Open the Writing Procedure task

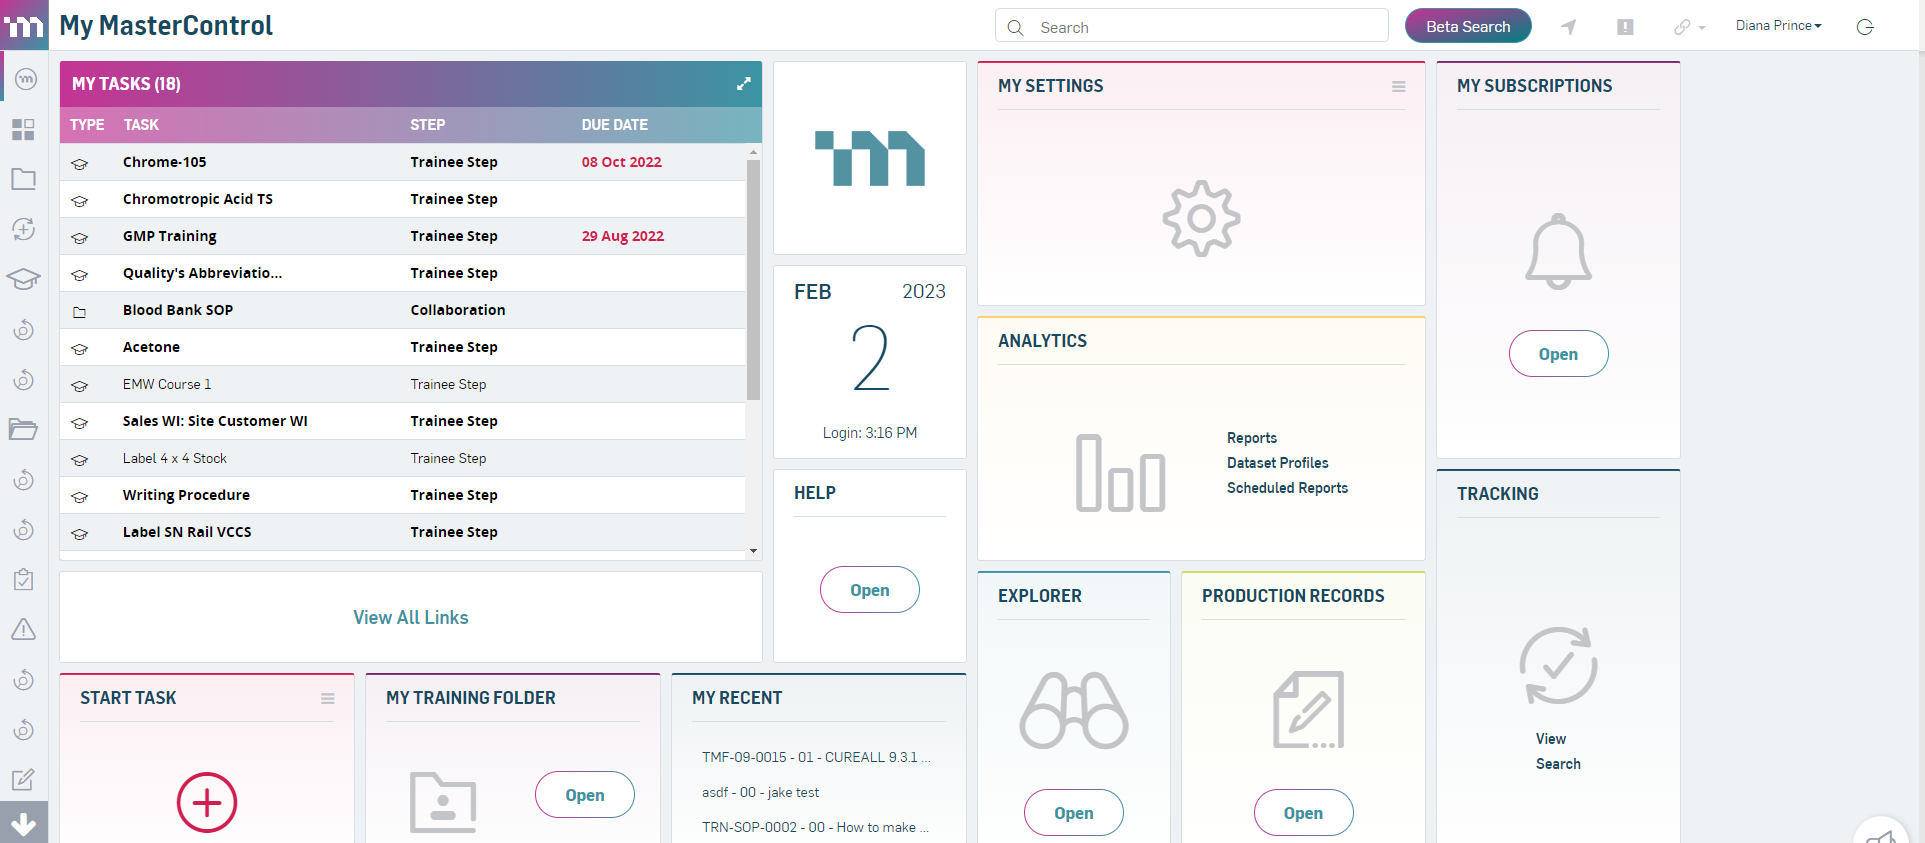(186, 495)
